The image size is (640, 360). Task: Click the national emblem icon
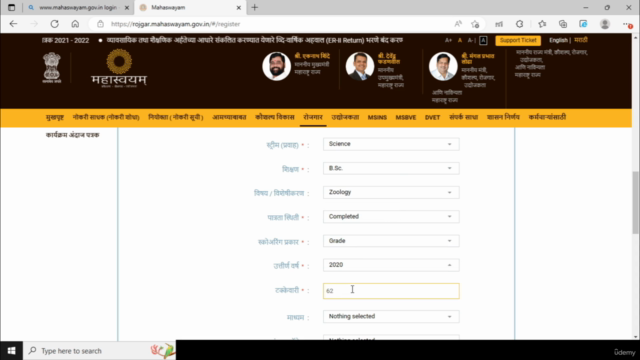coord(52,68)
